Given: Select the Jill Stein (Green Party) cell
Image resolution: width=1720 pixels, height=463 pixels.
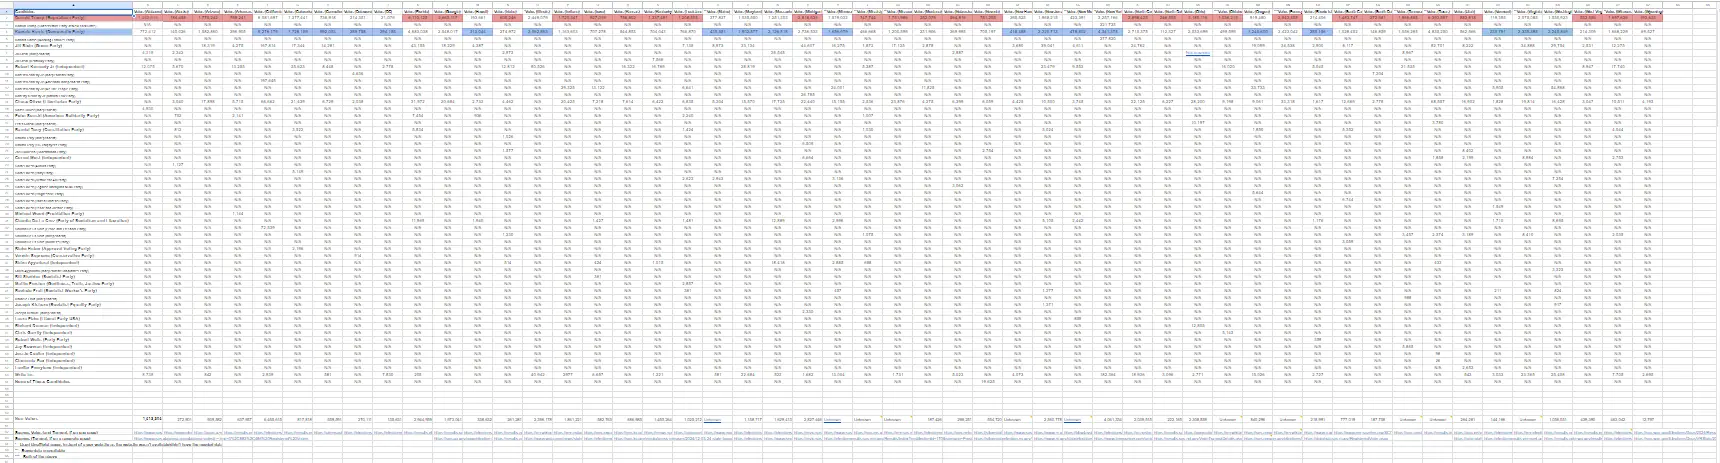Looking at the screenshot, I should tap(60, 46).
